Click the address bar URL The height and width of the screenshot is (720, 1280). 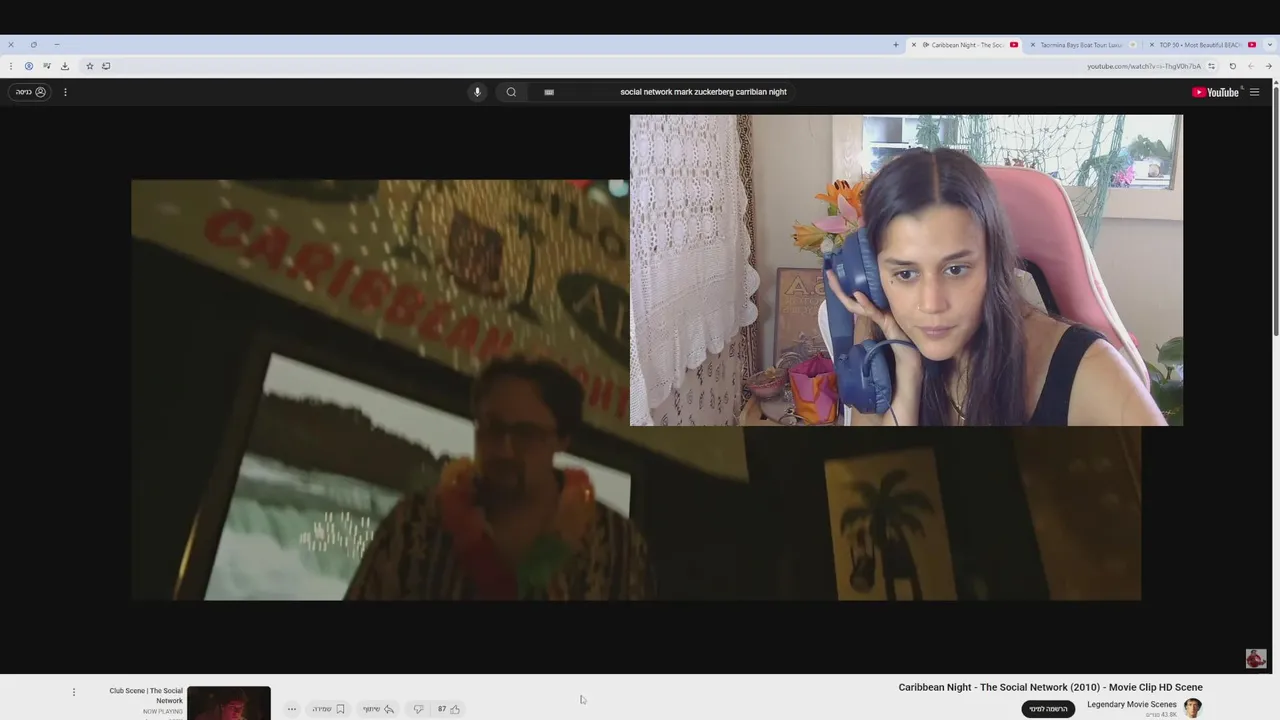(x=1144, y=66)
